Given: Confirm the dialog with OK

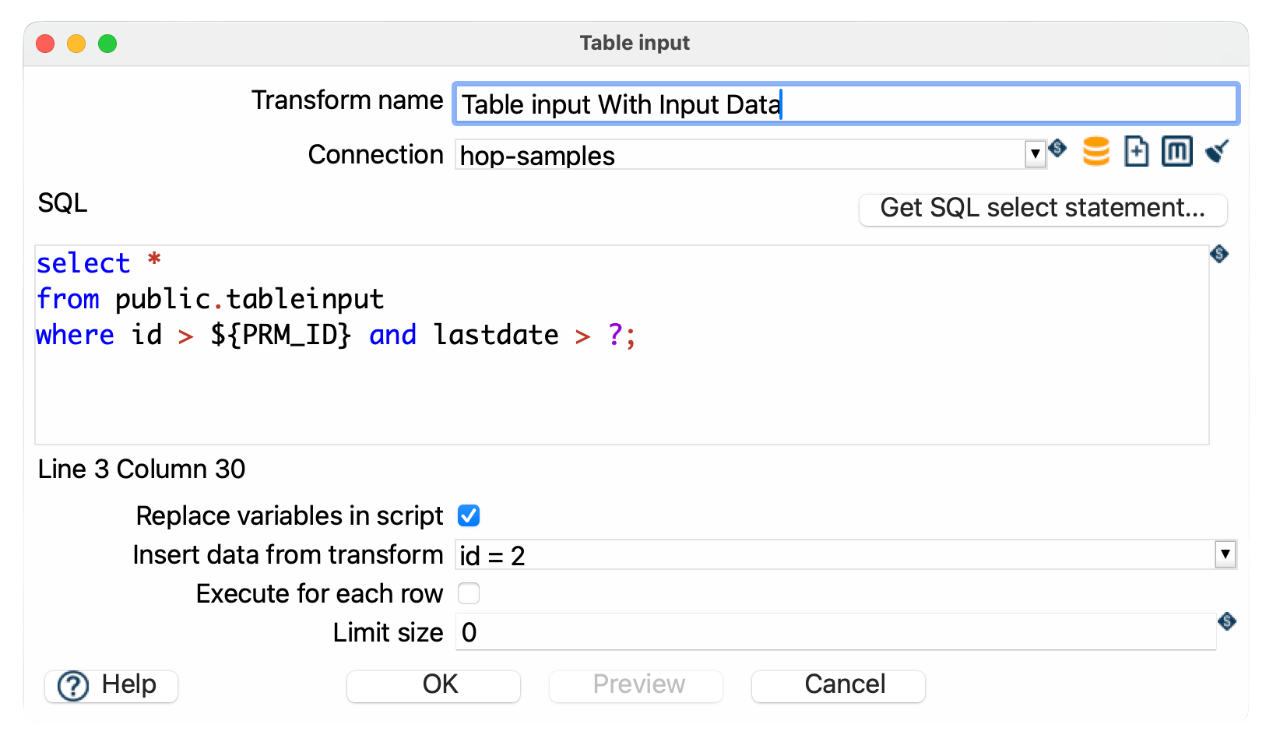Looking at the screenshot, I should point(433,686).
